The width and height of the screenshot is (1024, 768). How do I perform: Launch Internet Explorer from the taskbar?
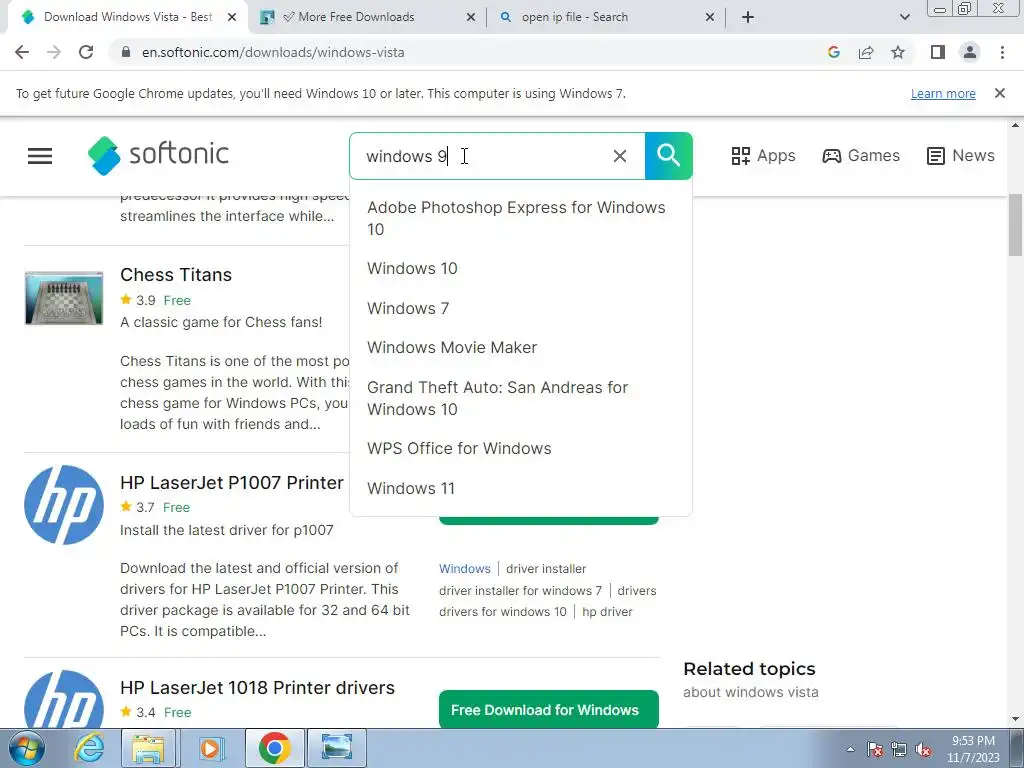(x=88, y=748)
